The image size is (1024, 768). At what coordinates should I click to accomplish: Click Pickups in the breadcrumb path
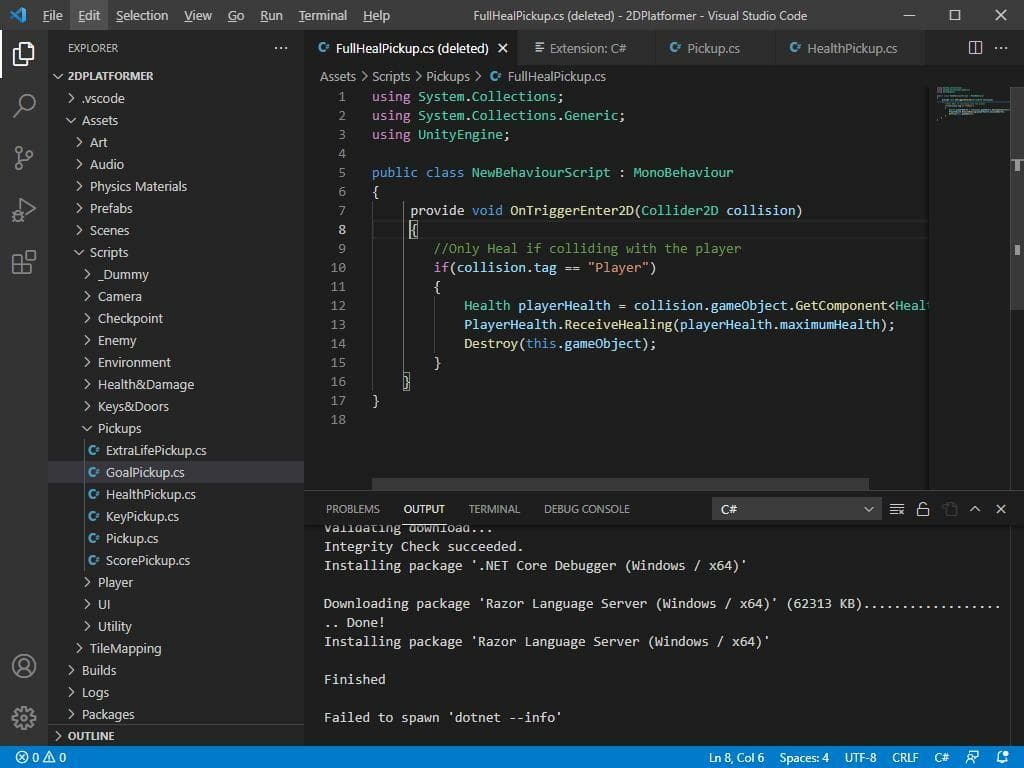pyautogui.click(x=447, y=76)
